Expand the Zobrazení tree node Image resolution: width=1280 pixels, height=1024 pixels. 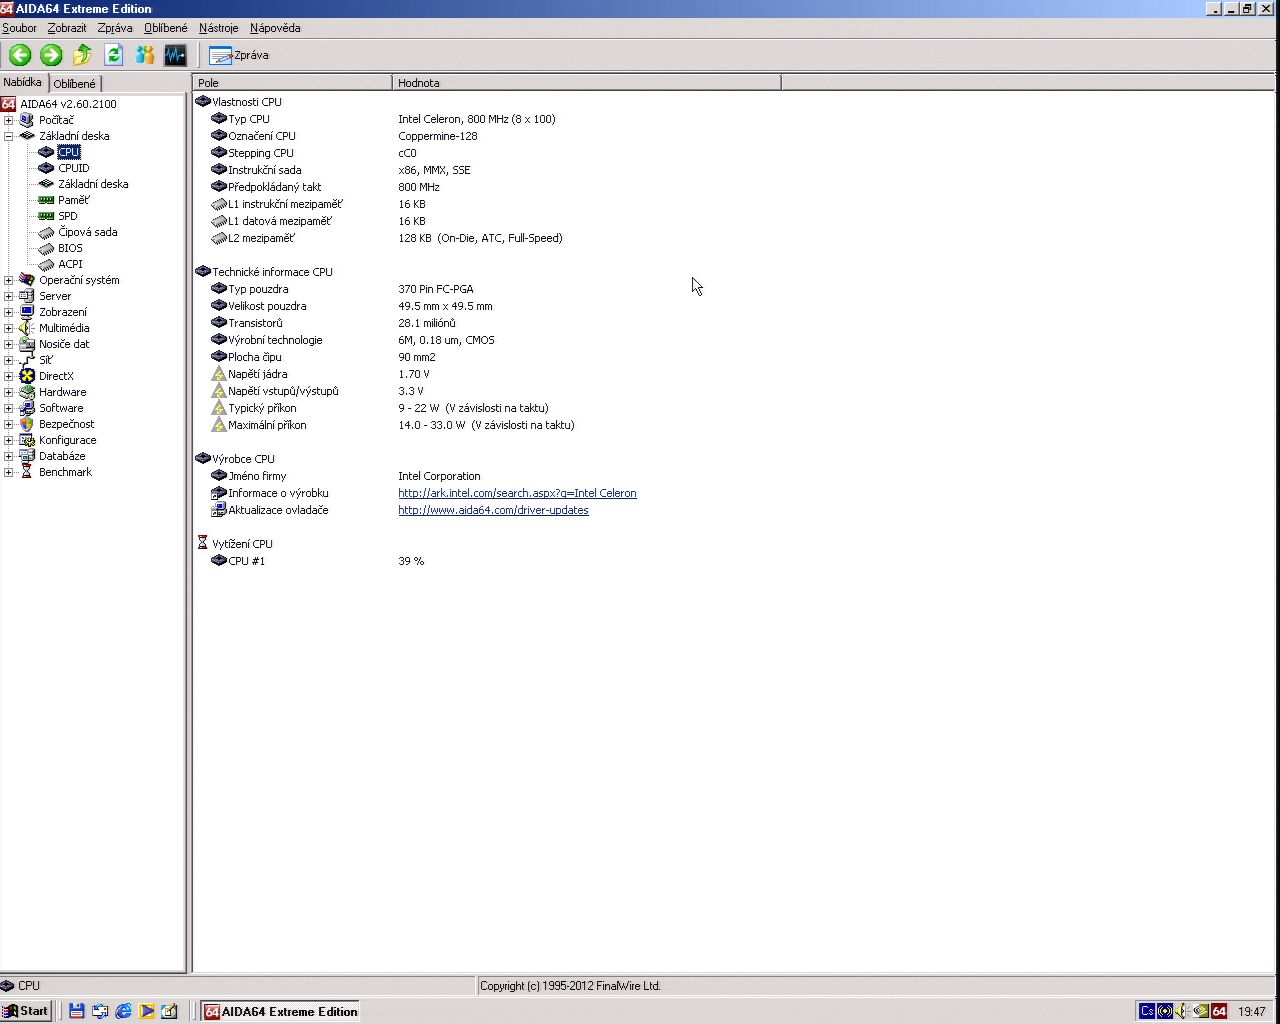(9, 312)
